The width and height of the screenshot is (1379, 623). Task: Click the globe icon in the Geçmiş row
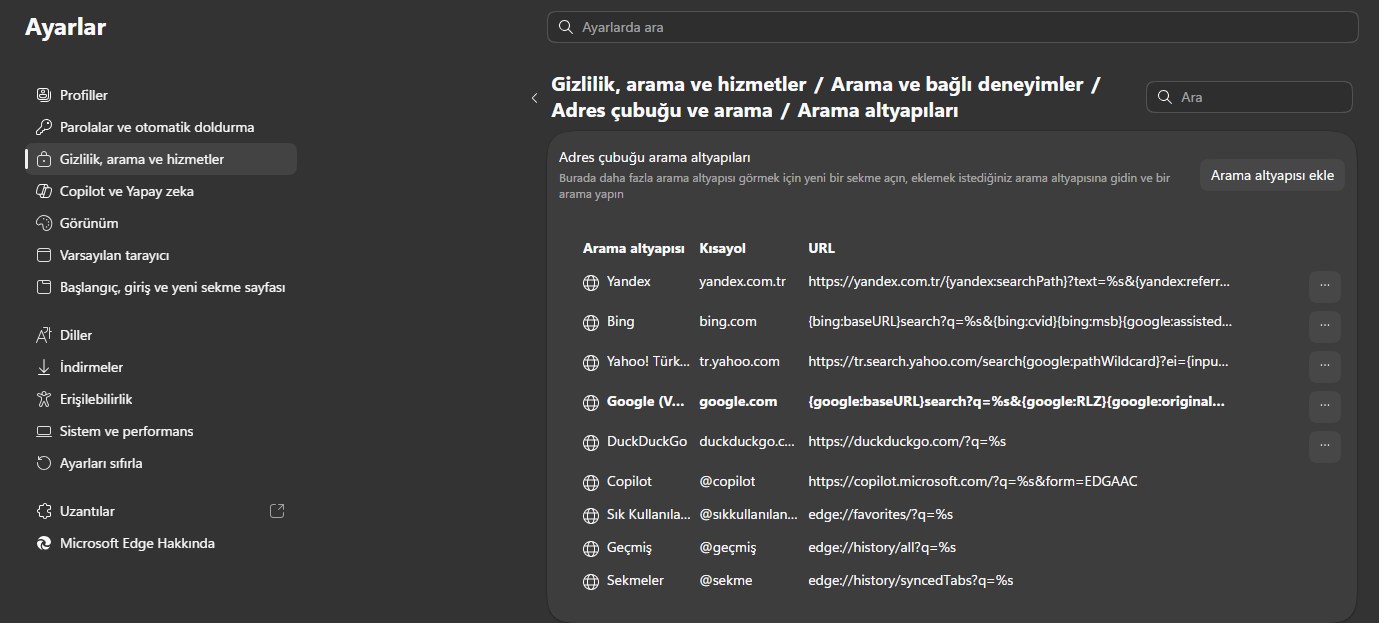(590, 549)
